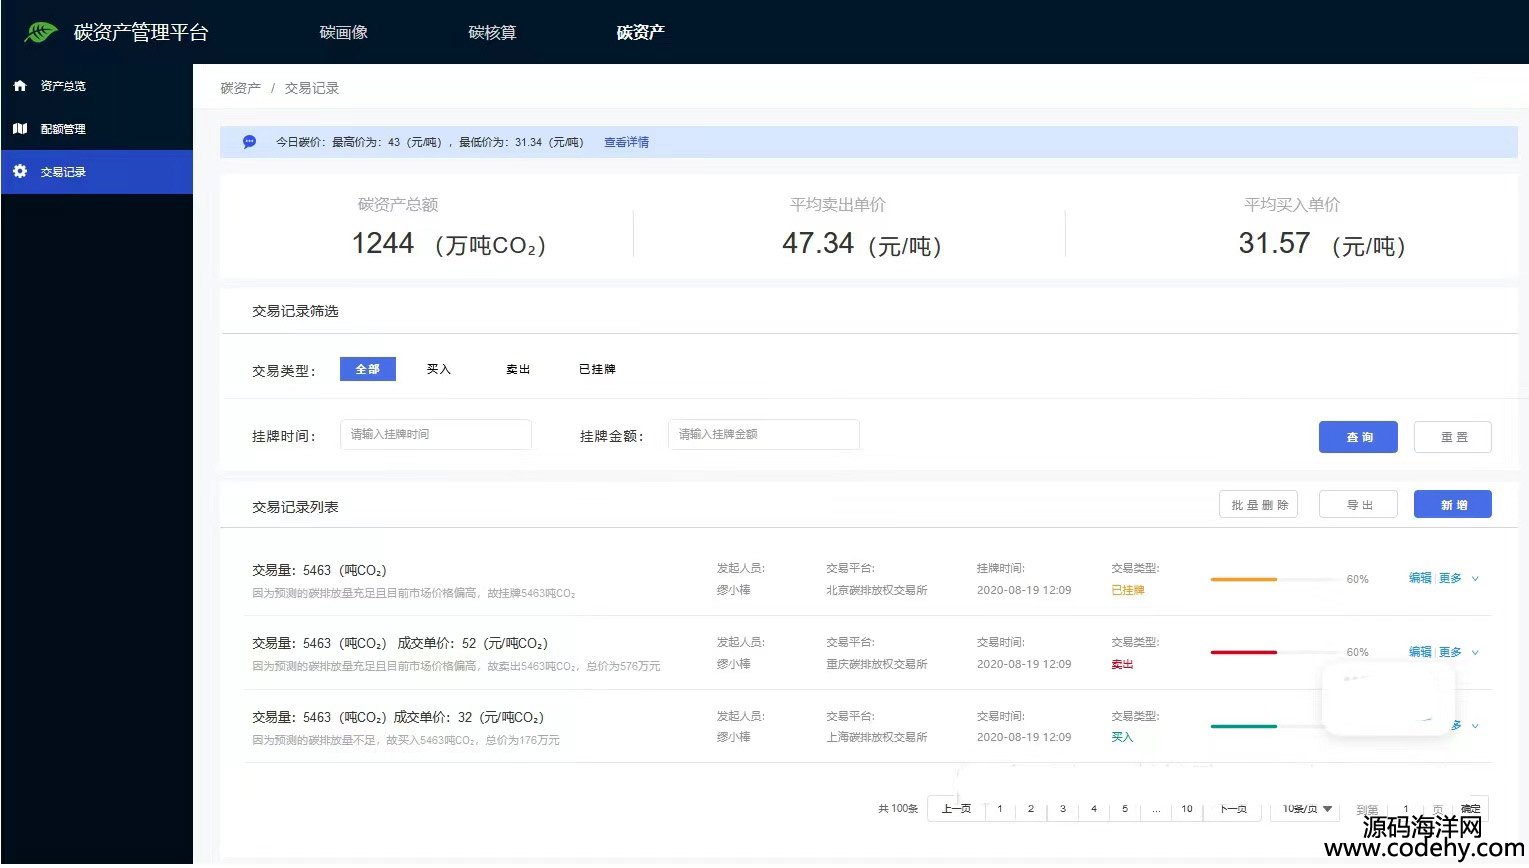Click the red 卖出 status in the second record
The width and height of the screenshot is (1529, 868).
tap(1122, 664)
